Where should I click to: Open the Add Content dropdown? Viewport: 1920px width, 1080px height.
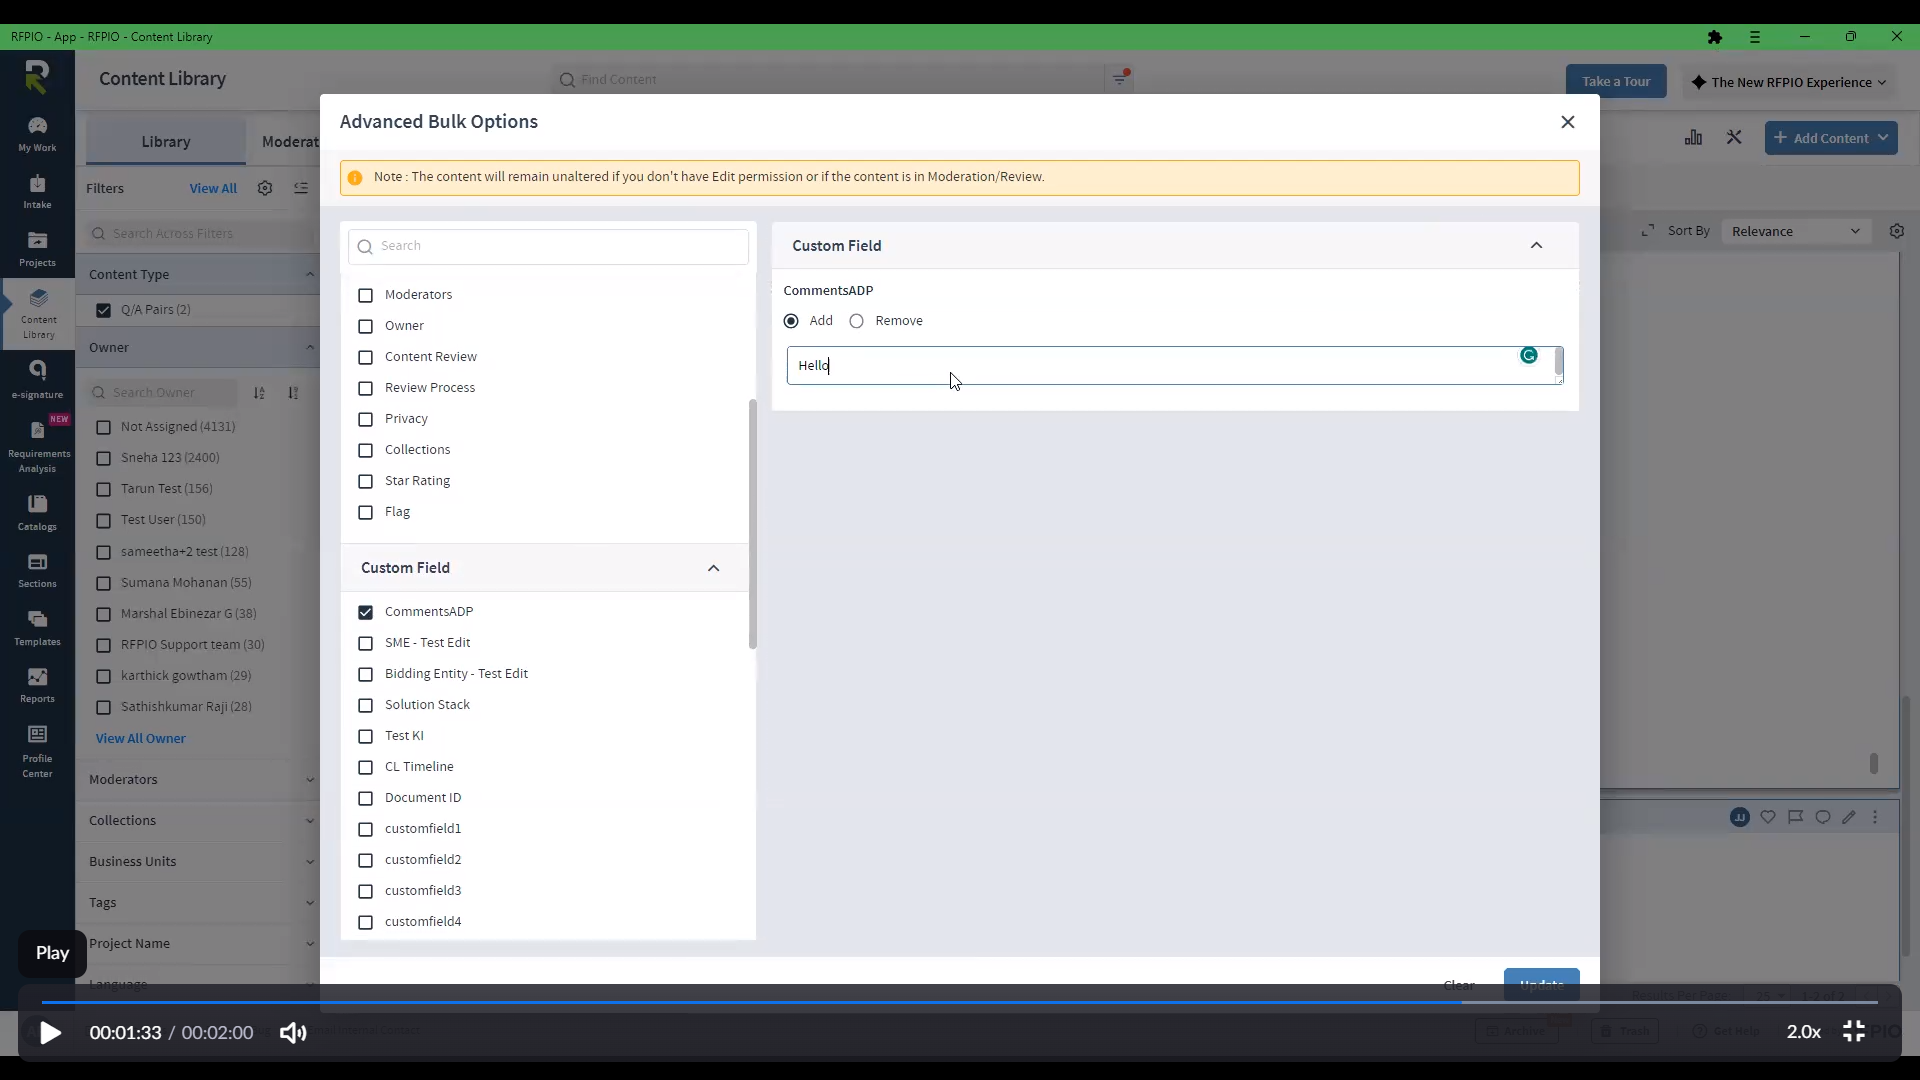pos(1831,138)
